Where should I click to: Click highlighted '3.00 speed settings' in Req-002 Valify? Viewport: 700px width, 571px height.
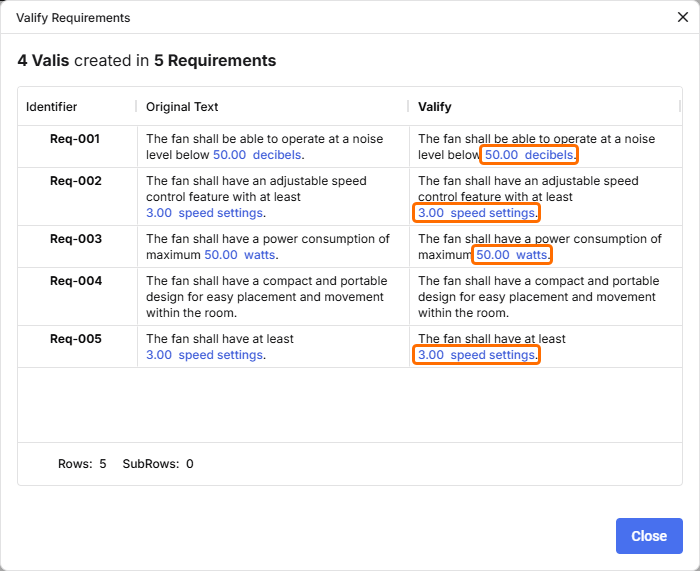(476, 213)
